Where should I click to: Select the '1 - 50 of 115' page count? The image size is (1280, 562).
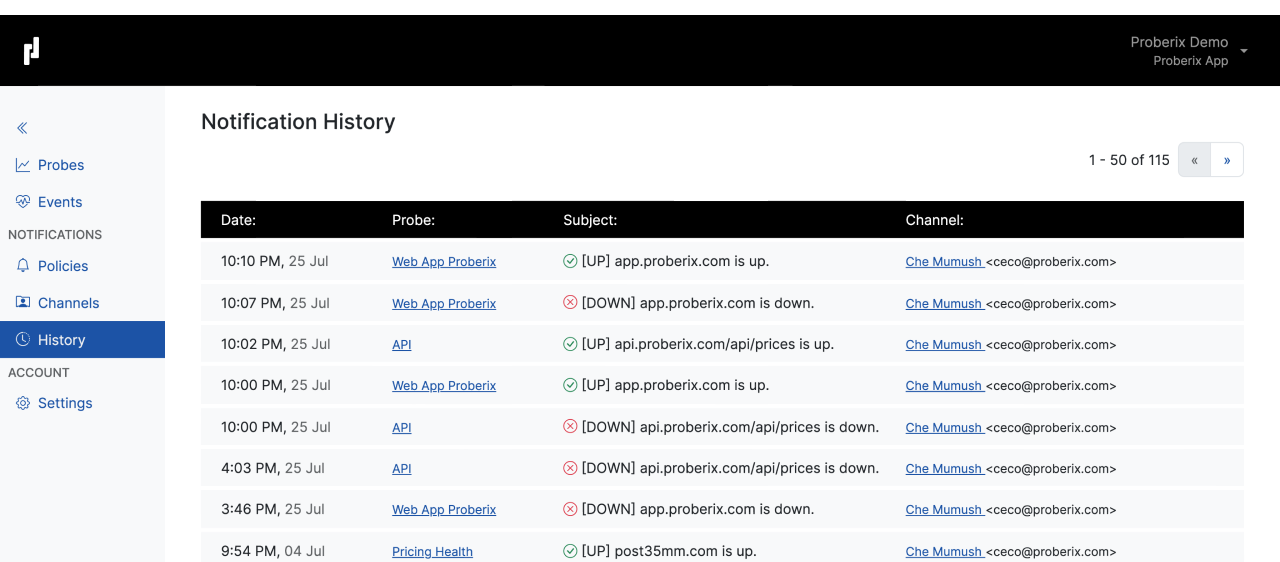(x=1129, y=160)
